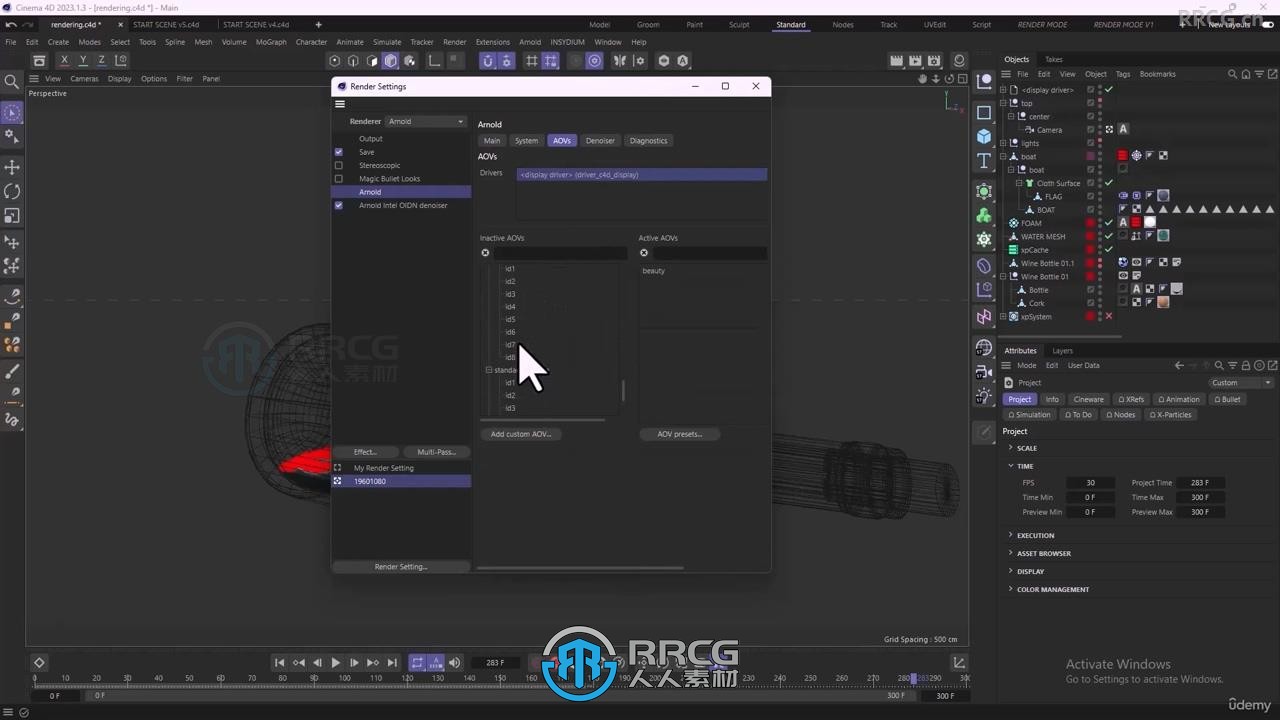
Task: Switch to the AOVs tab
Action: coord(562,141)
